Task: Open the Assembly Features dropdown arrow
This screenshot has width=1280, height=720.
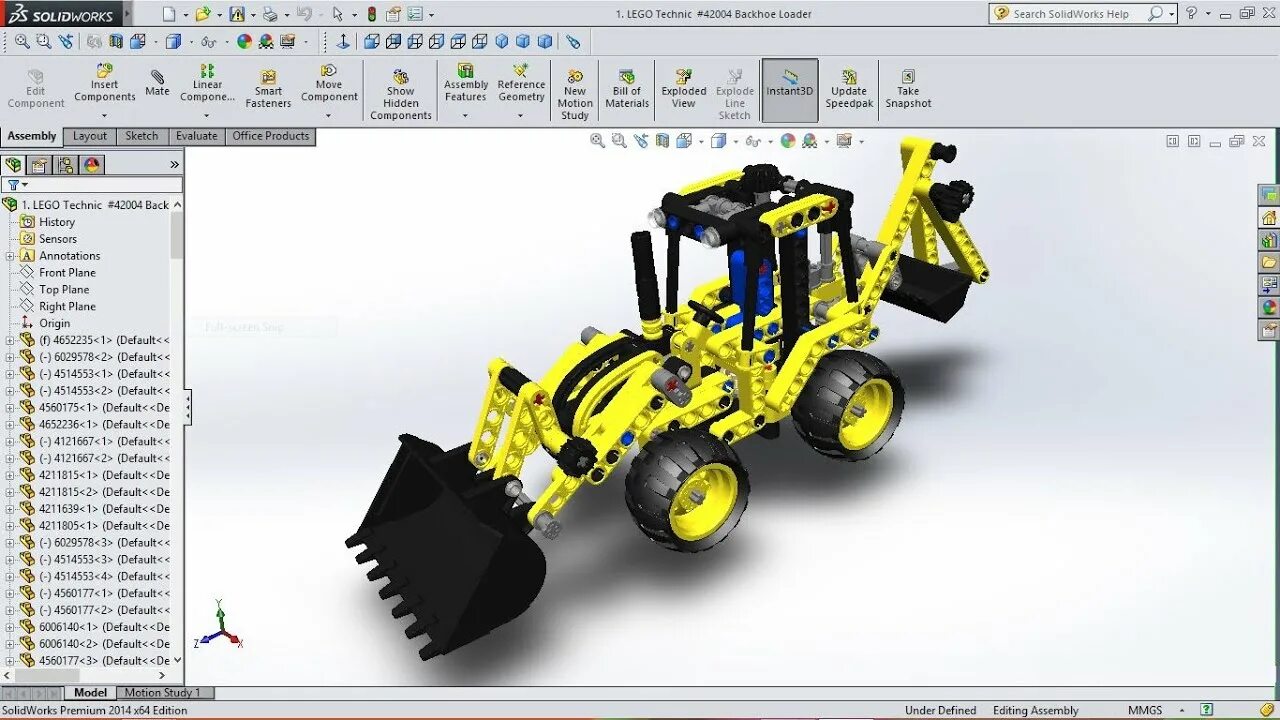Action: [x=465, y=116]
